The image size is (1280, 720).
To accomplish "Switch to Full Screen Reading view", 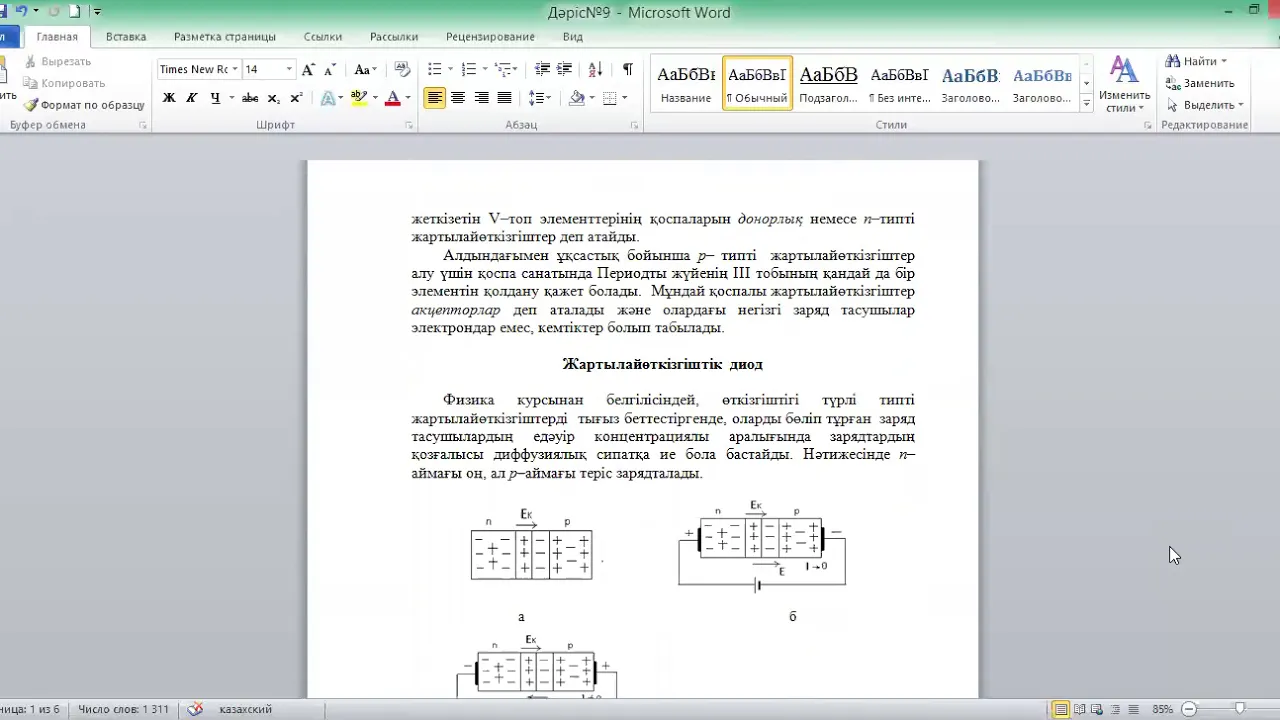I will (x=1079, y=709).
